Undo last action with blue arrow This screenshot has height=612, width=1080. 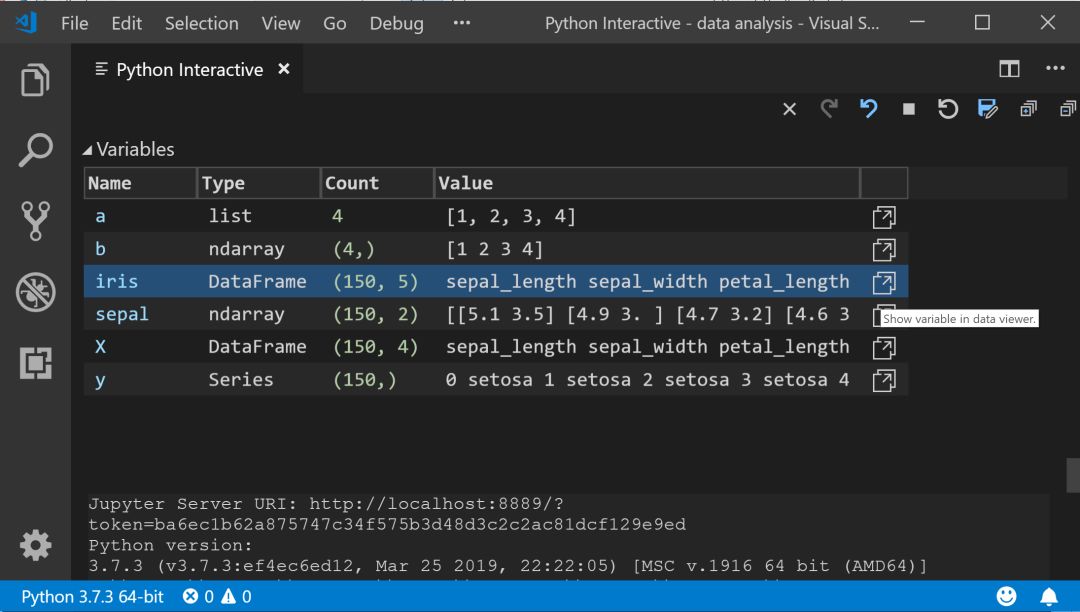point(868,109)
